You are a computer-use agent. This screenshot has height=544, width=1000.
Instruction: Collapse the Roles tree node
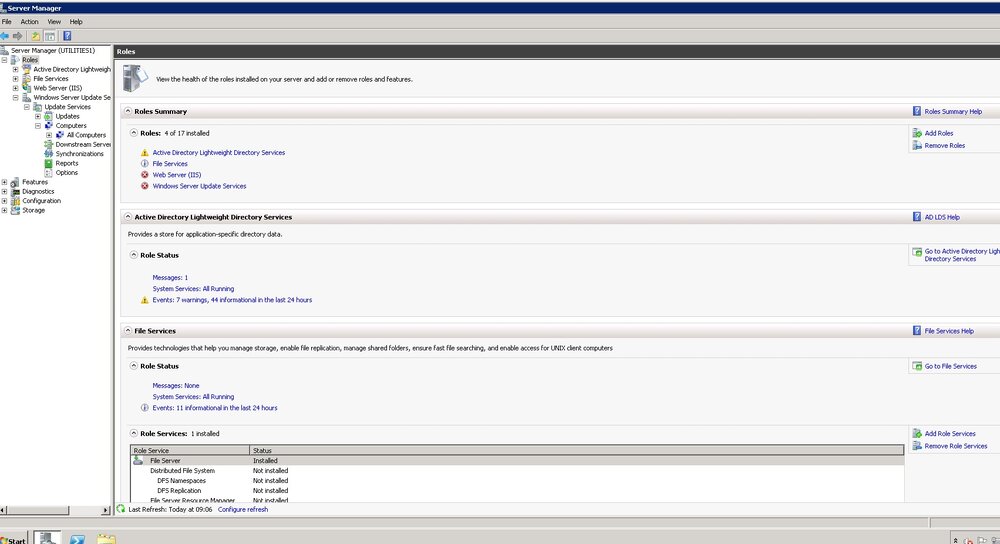coord(4,60)
